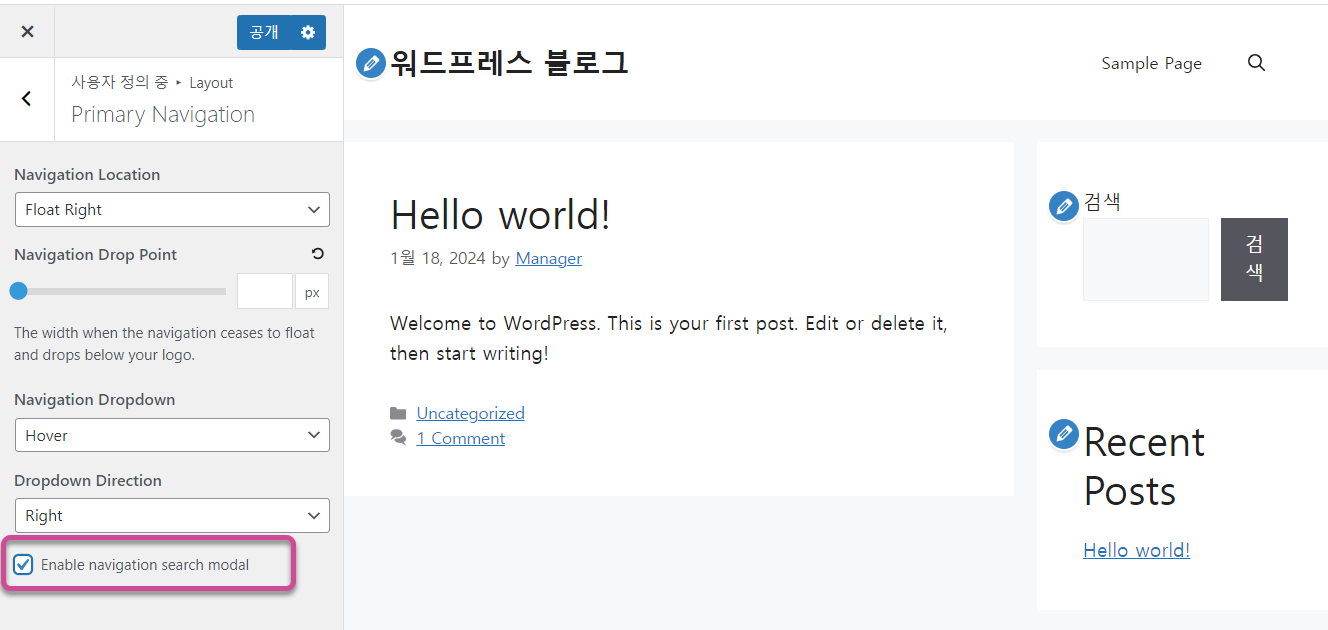Image resolution: width=1328 pixels, height=630 pixels.
Task: Open the Navigation Dropdown select set to Hover
Action: [172, 435]
